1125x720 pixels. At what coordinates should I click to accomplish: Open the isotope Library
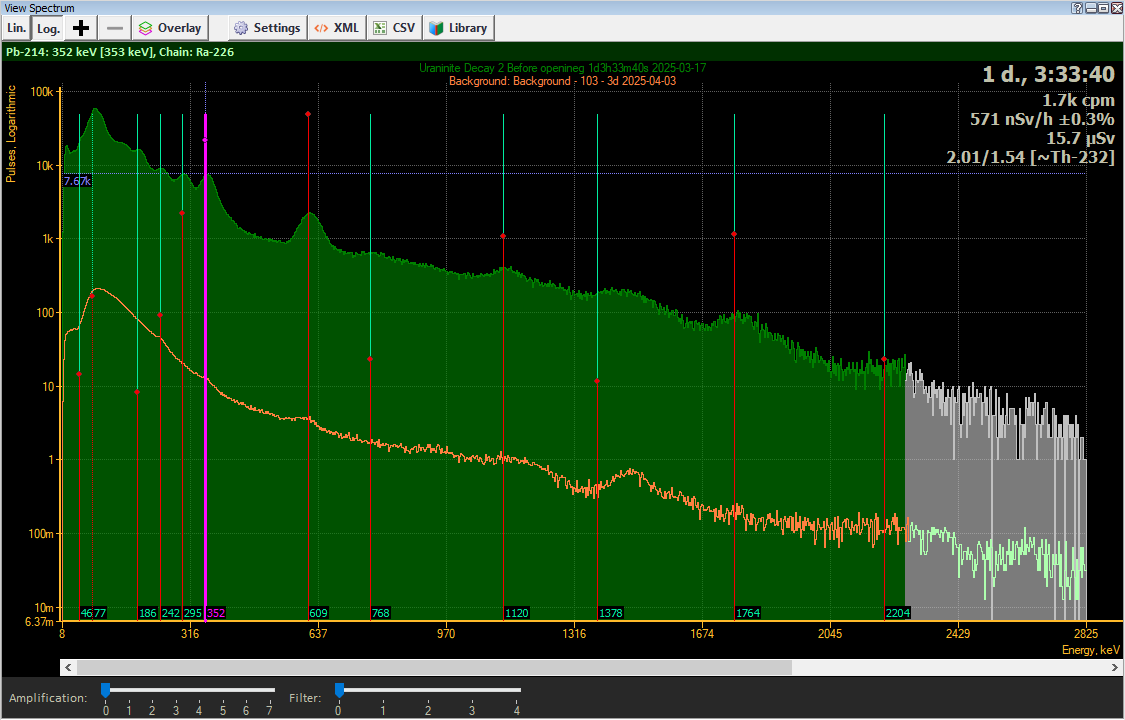pos(458,28)
